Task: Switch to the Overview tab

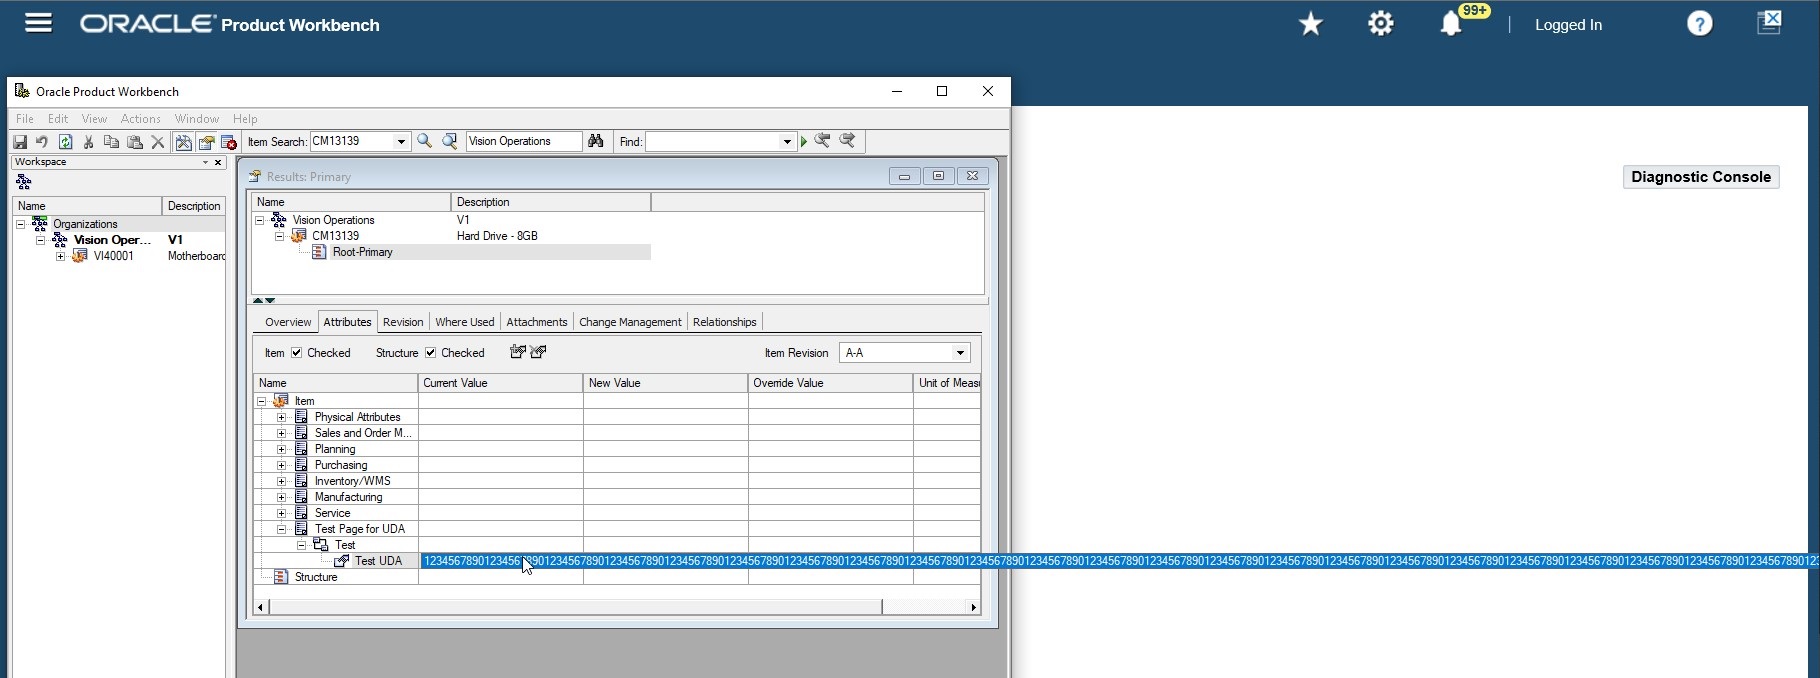Action: (x=288, y=322)
